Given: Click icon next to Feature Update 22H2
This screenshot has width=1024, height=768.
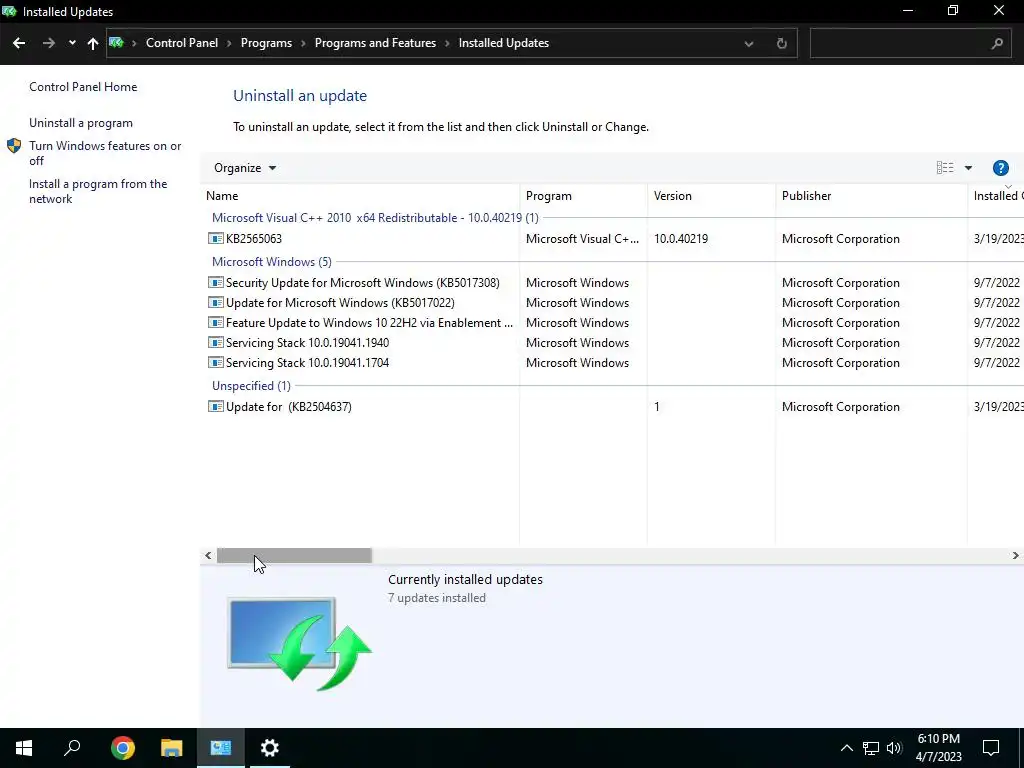Looking at the screenshot, I should [216, 323].
